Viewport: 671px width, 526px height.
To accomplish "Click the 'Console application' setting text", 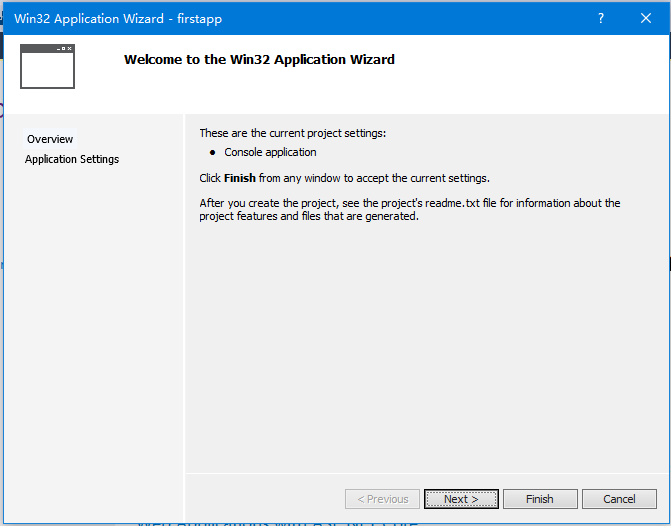I will pyautogui.click(x=270, y=153).
